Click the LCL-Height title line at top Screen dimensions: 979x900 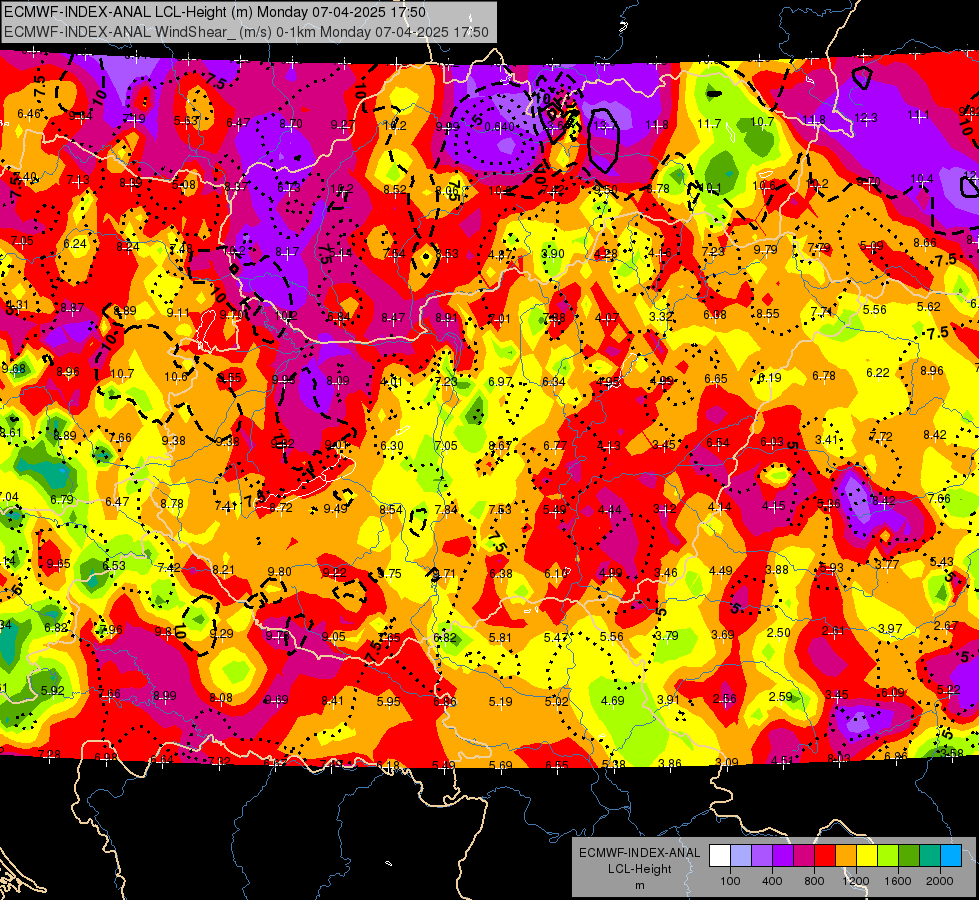click(x=215, y=12)
